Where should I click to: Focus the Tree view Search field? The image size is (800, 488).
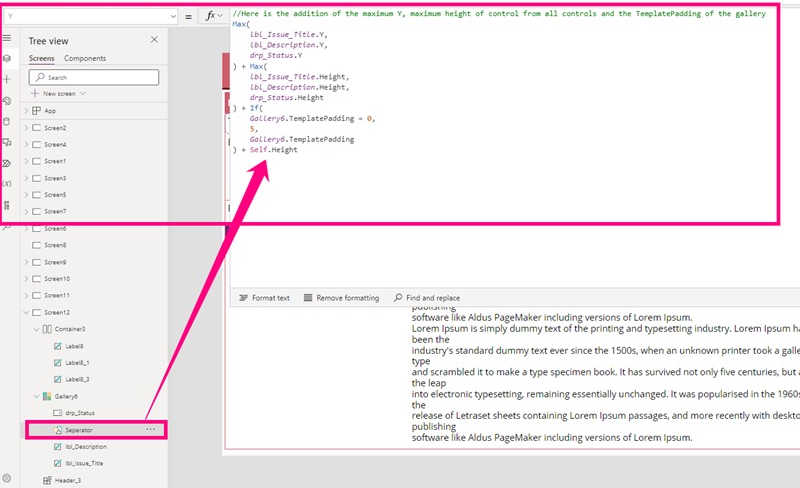tap(94, 77)
